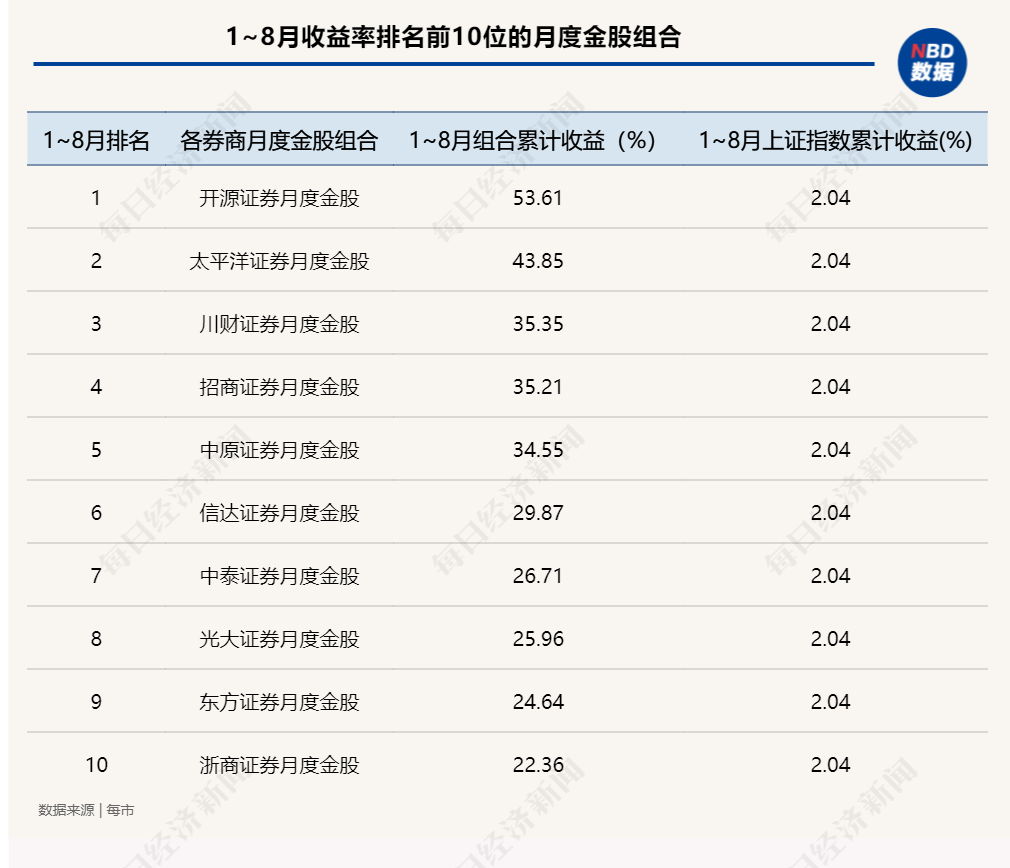Screen dimensions: 1010x868
Task: Click the 数据来源 | 每市 footer note
Action: tap(86, 810)
